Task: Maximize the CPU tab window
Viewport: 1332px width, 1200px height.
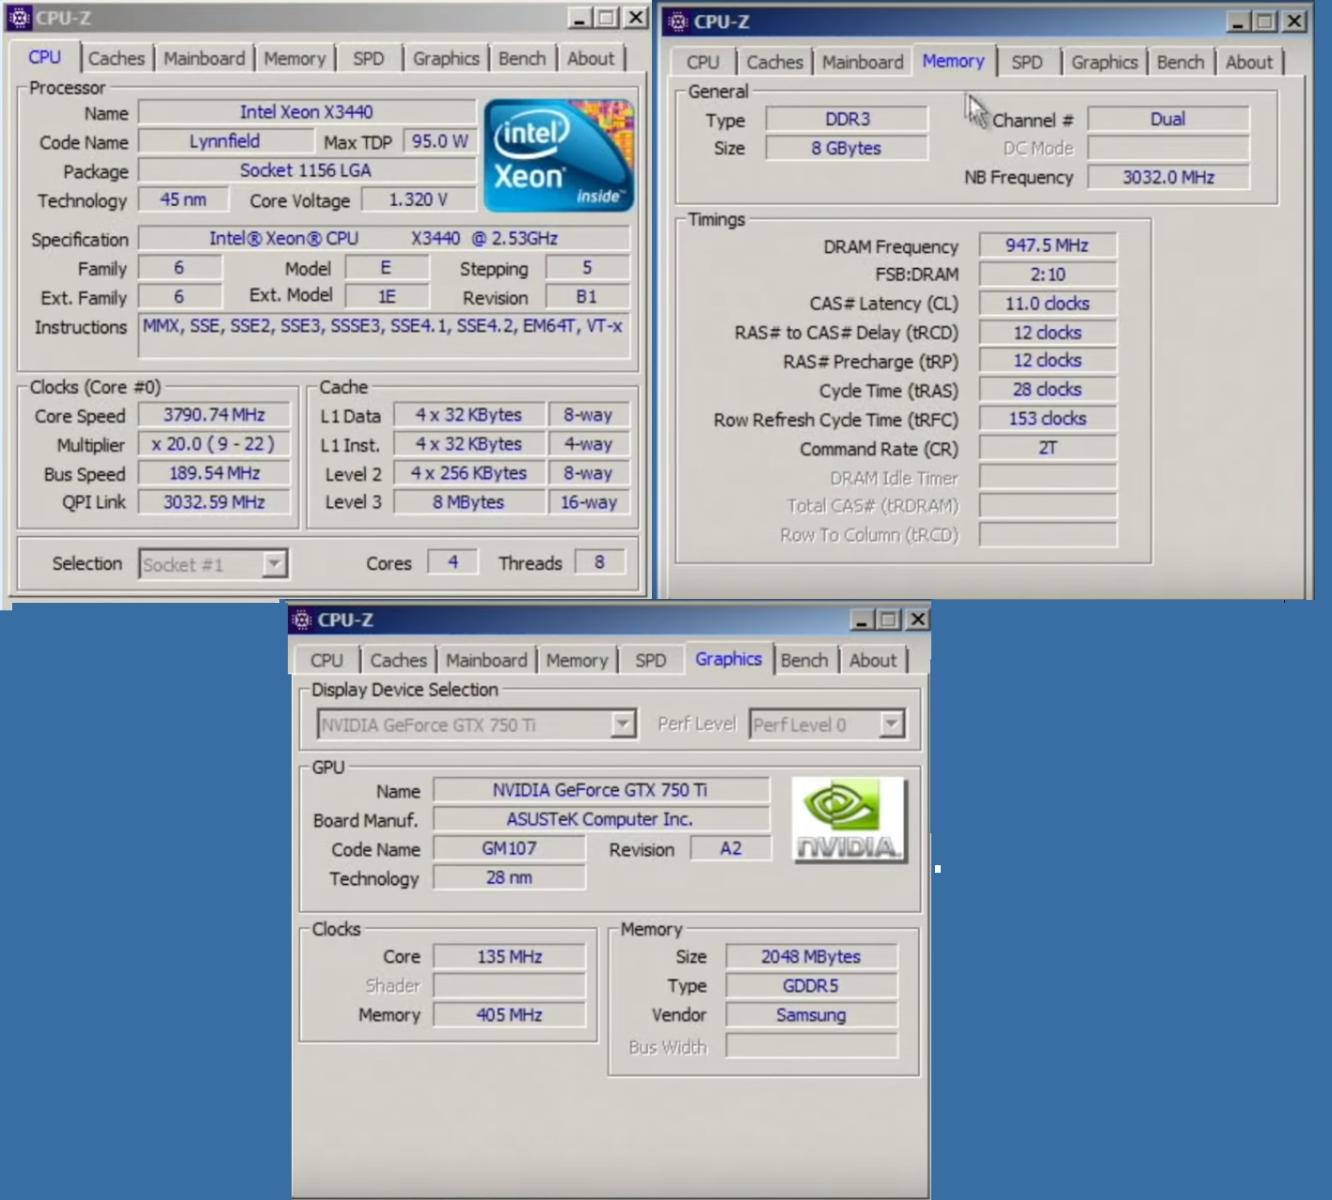Action: click(607, 17)
